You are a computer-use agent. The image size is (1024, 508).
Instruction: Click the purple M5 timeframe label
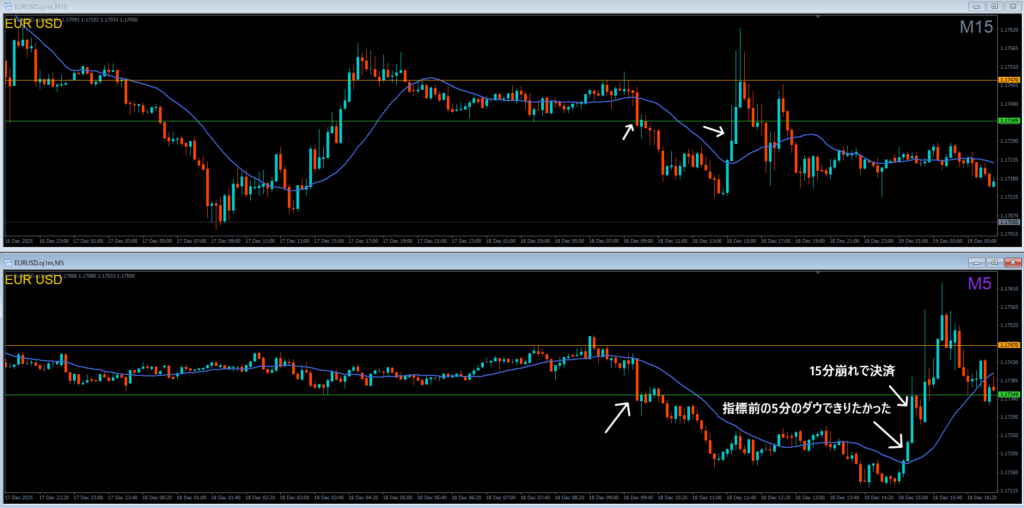click(982, 283)
